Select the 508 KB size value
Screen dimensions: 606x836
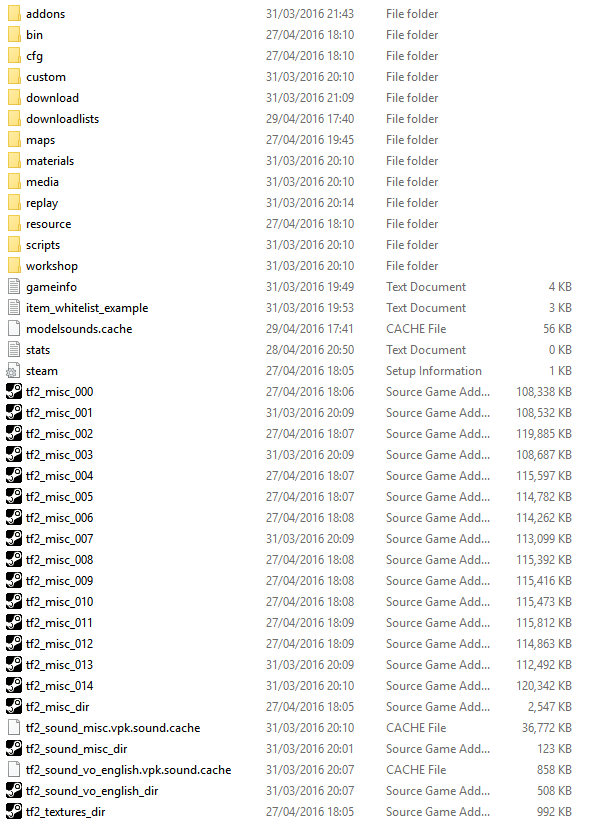coord(554,791)
